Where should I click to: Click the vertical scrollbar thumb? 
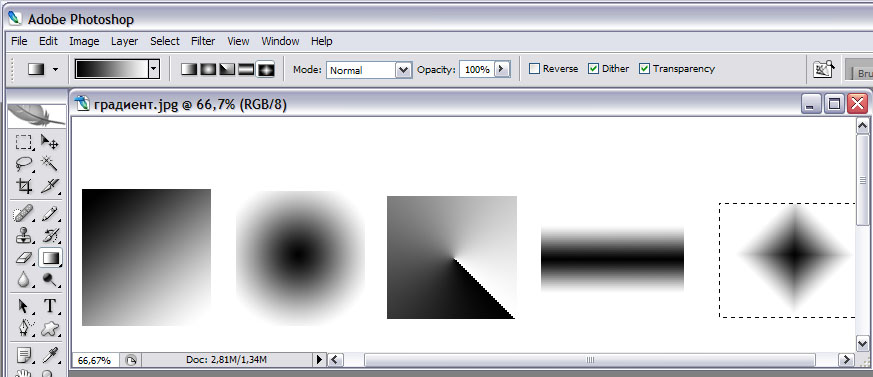(x=862, y=180)
